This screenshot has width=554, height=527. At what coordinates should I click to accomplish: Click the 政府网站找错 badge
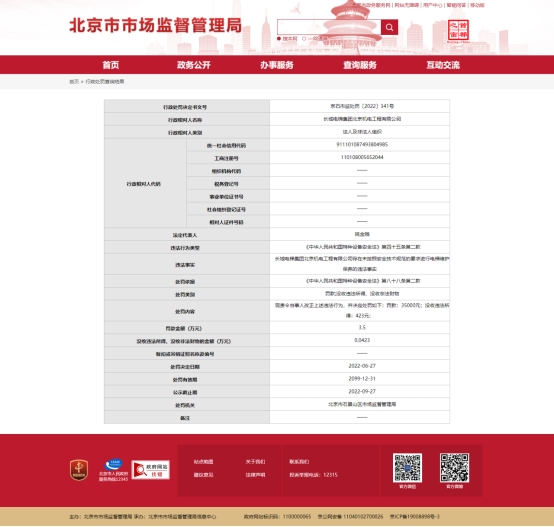point(151,470)
